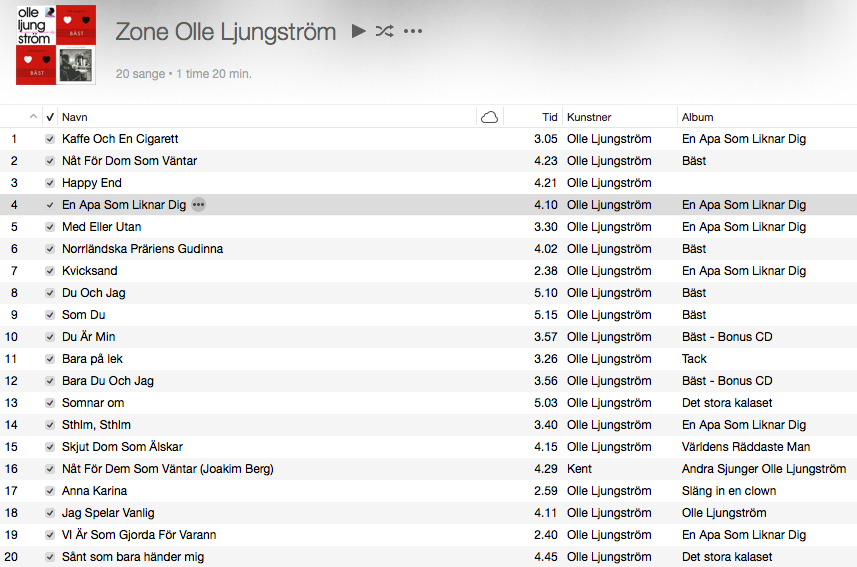The width and height of the screenshot is (857, 567).
Task: Toggle the Sthlm, Sthlm checkbox
Action: (50, 425)
